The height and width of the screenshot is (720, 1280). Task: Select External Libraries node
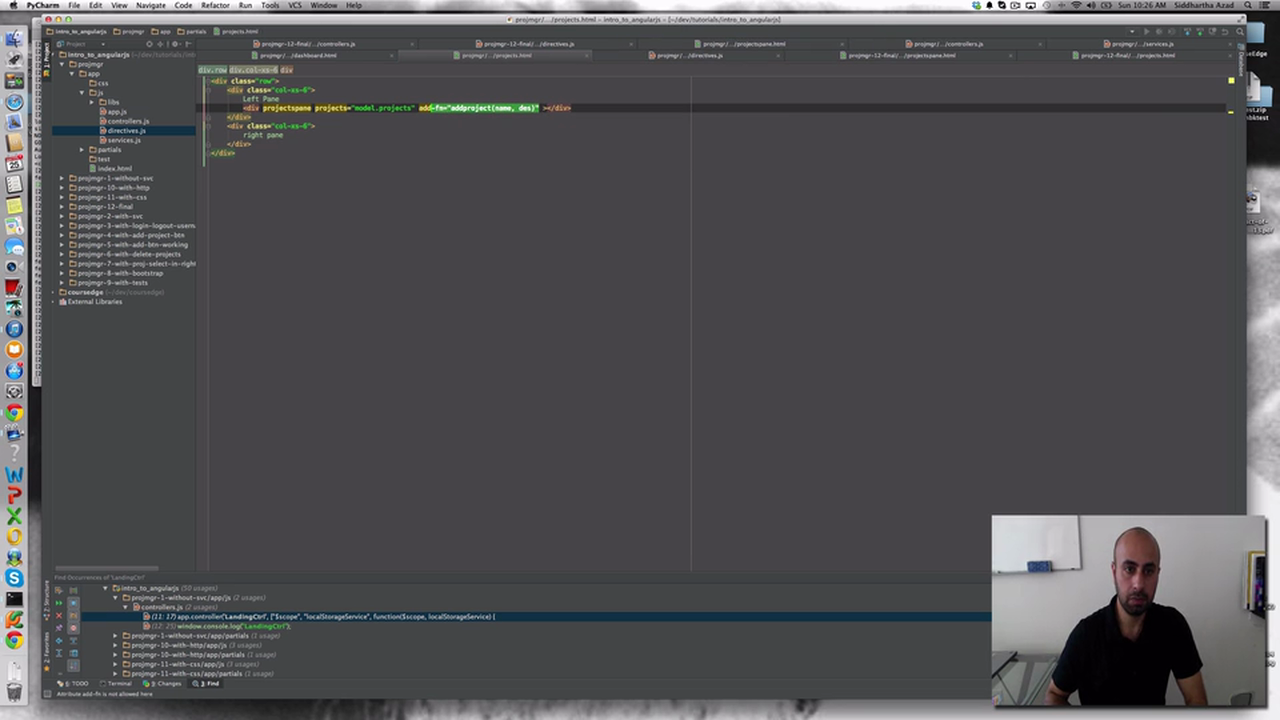94,302
